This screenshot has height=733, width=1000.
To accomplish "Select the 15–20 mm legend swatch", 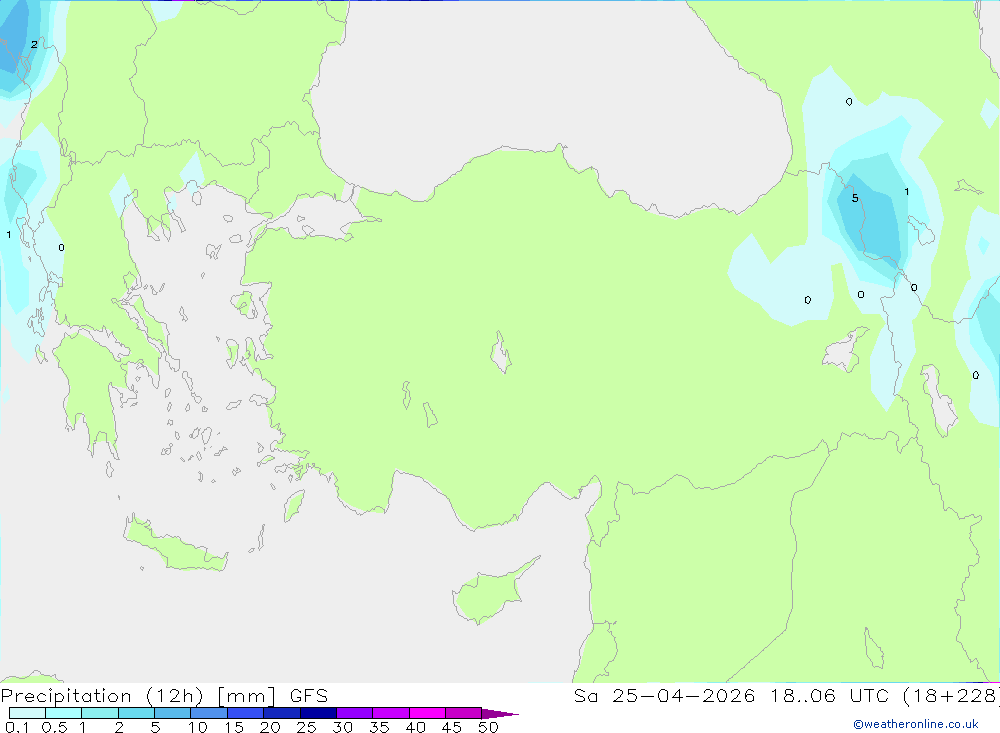I will pos(246,713).
